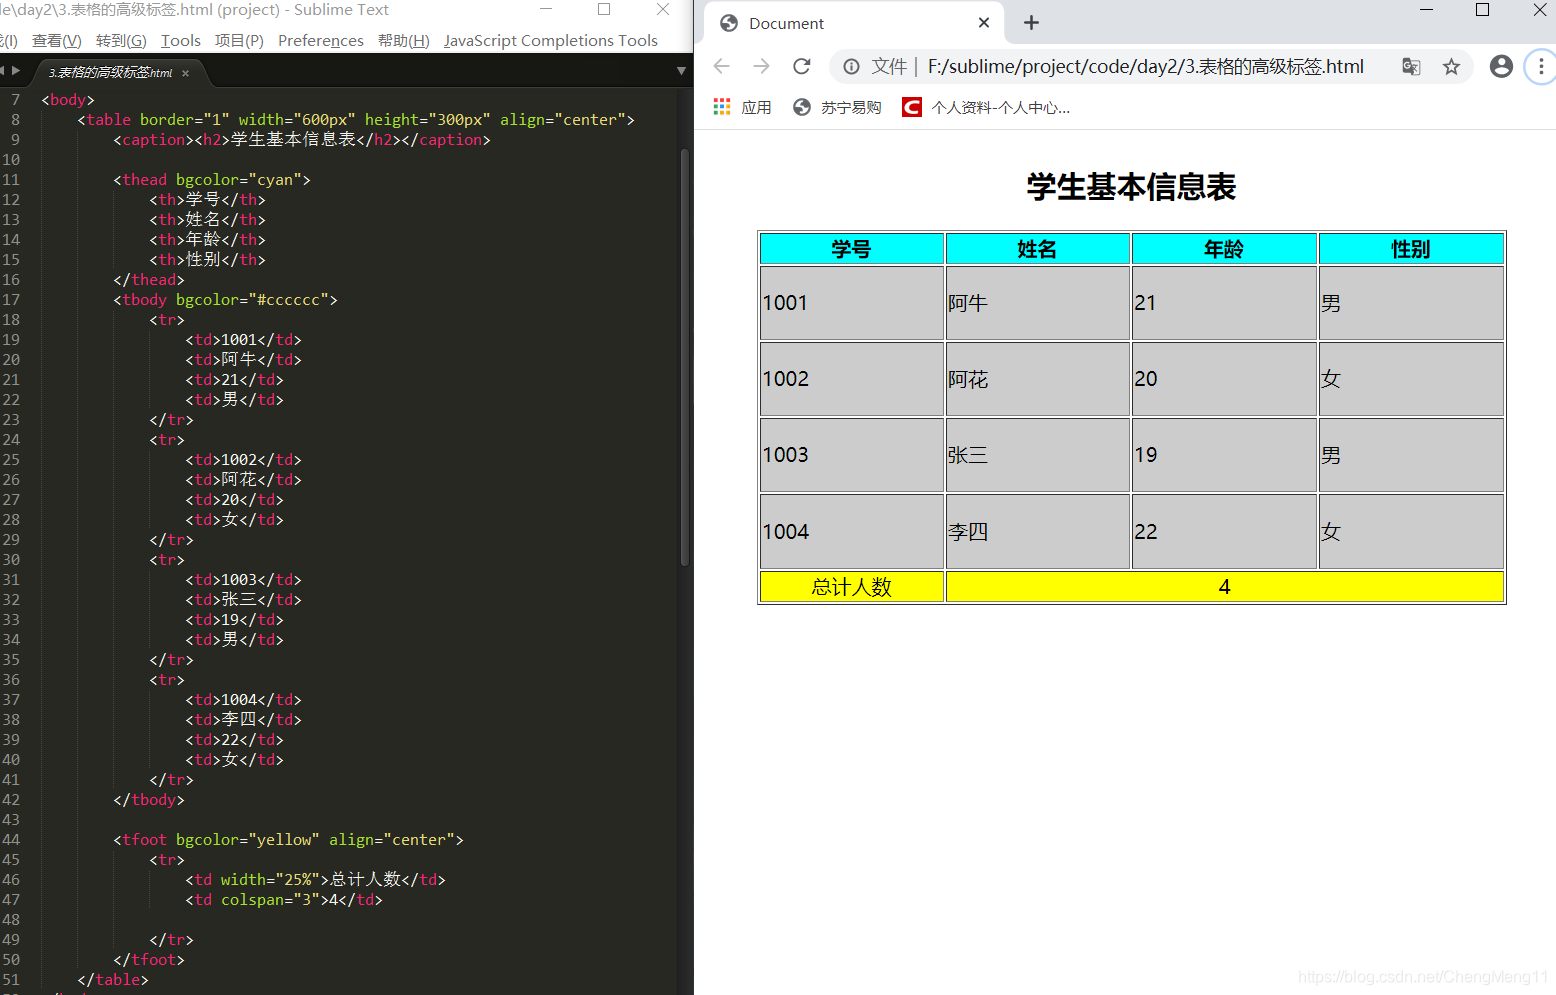Click line number 17 in gutter
This screenshot has width=1556, height=995.
11,300
